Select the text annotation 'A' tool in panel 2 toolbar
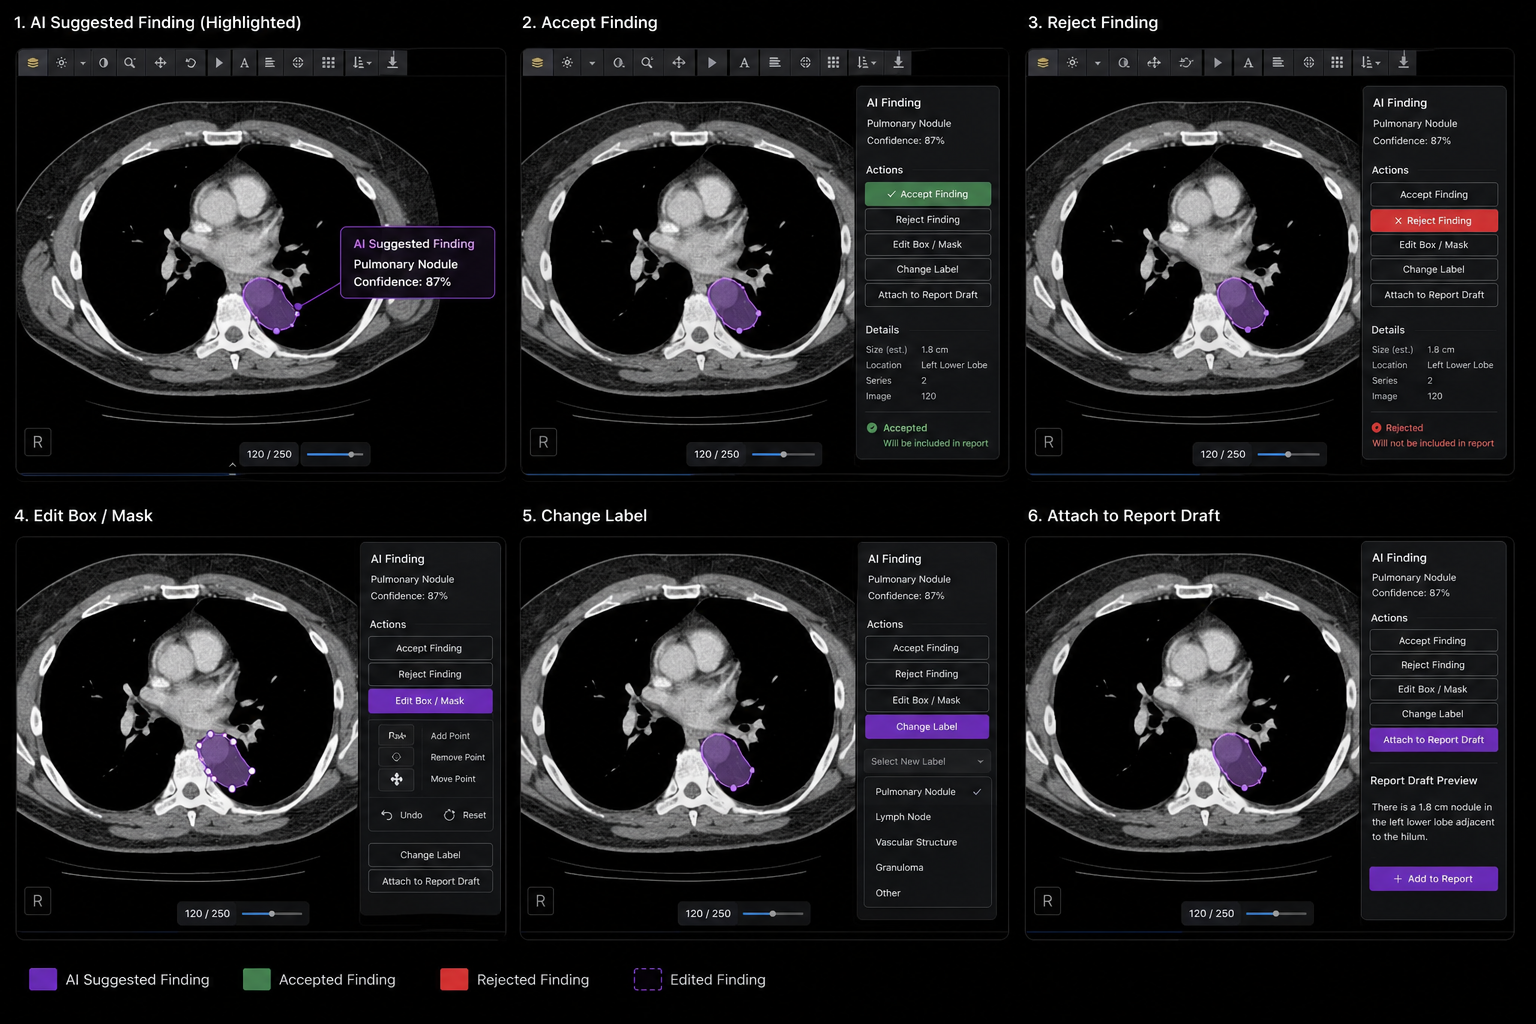This screenshot has width=1536, height=1024. coord(744,63)
